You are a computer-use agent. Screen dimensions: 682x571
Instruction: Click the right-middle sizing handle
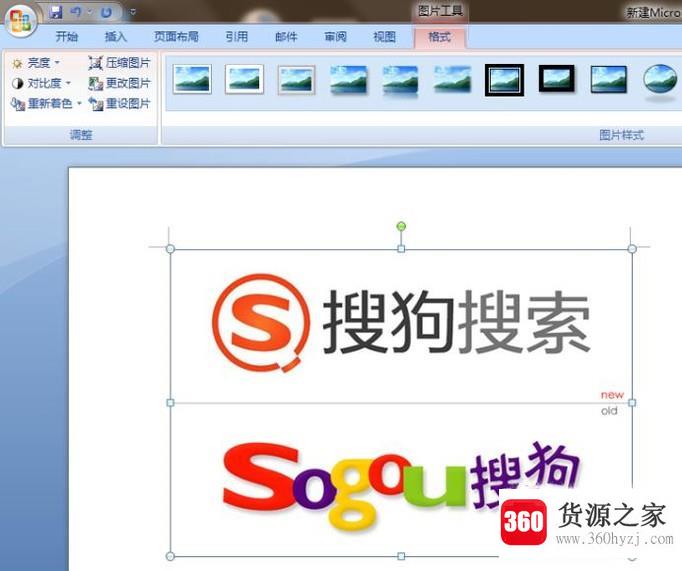coord(632,403)
